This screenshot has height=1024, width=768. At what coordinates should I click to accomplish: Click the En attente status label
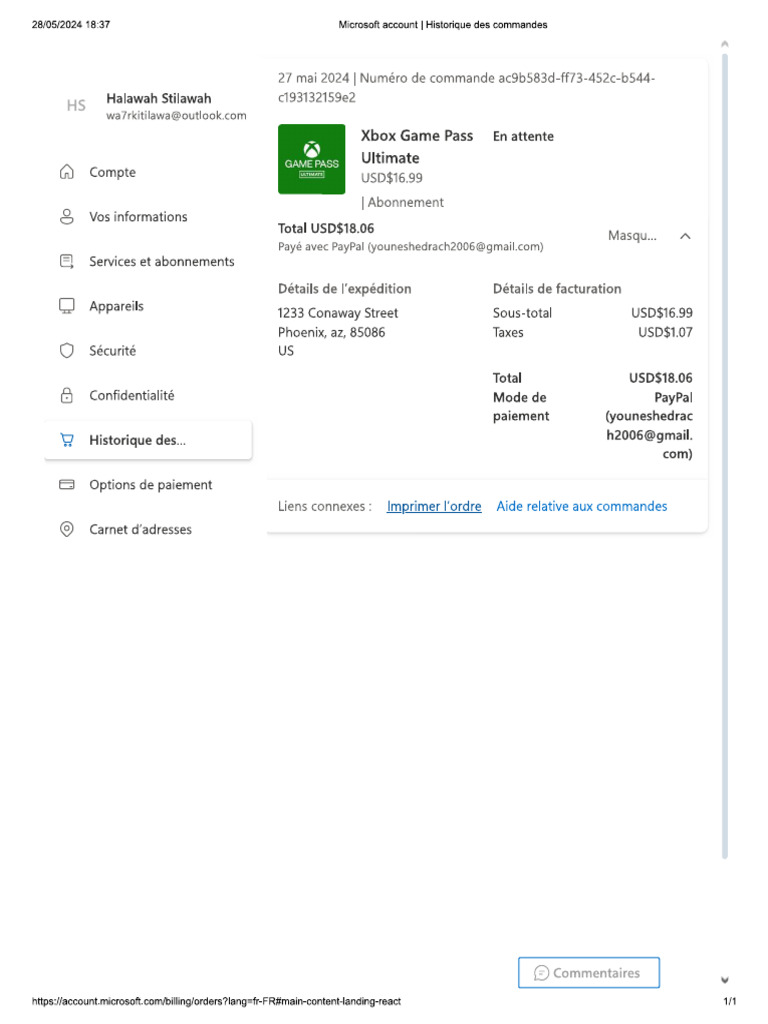[x=523, y=136]
